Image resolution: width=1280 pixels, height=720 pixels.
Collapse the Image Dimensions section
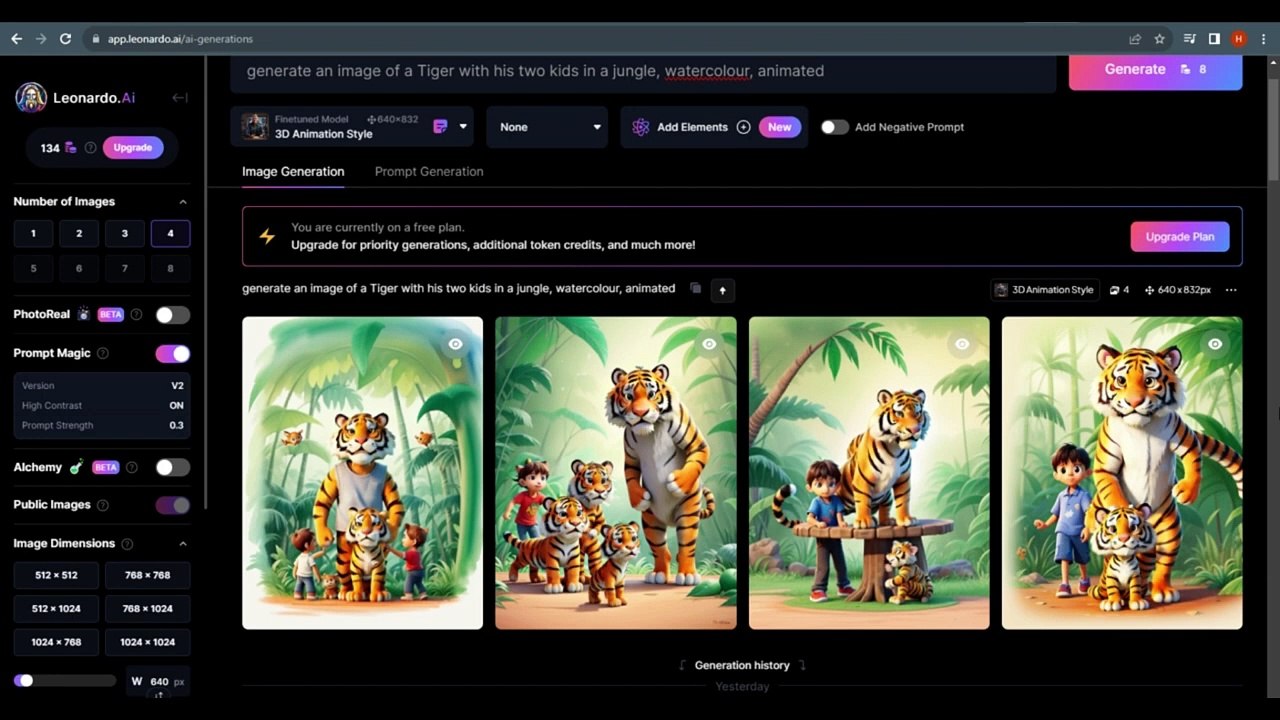point(183,544)
